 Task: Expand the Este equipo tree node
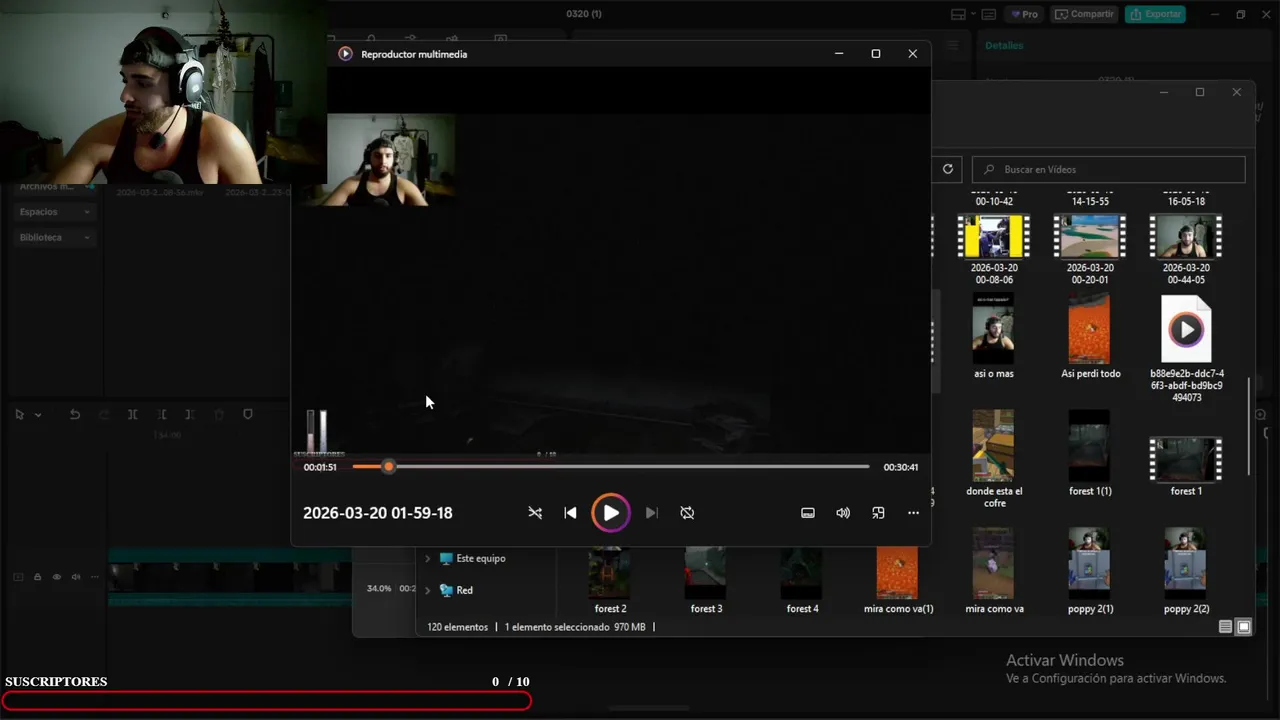(x=428, y=559)
